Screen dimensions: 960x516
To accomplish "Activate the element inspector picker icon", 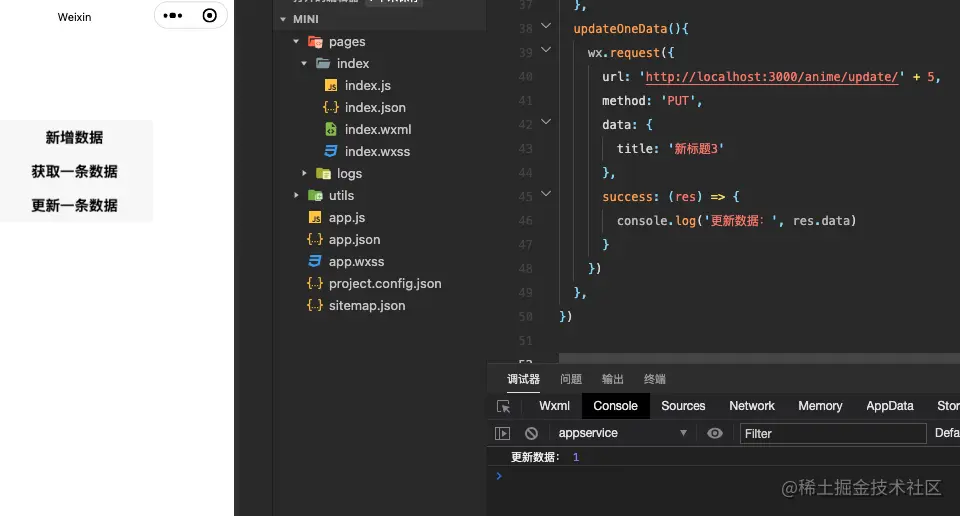I will click(503, 406).
